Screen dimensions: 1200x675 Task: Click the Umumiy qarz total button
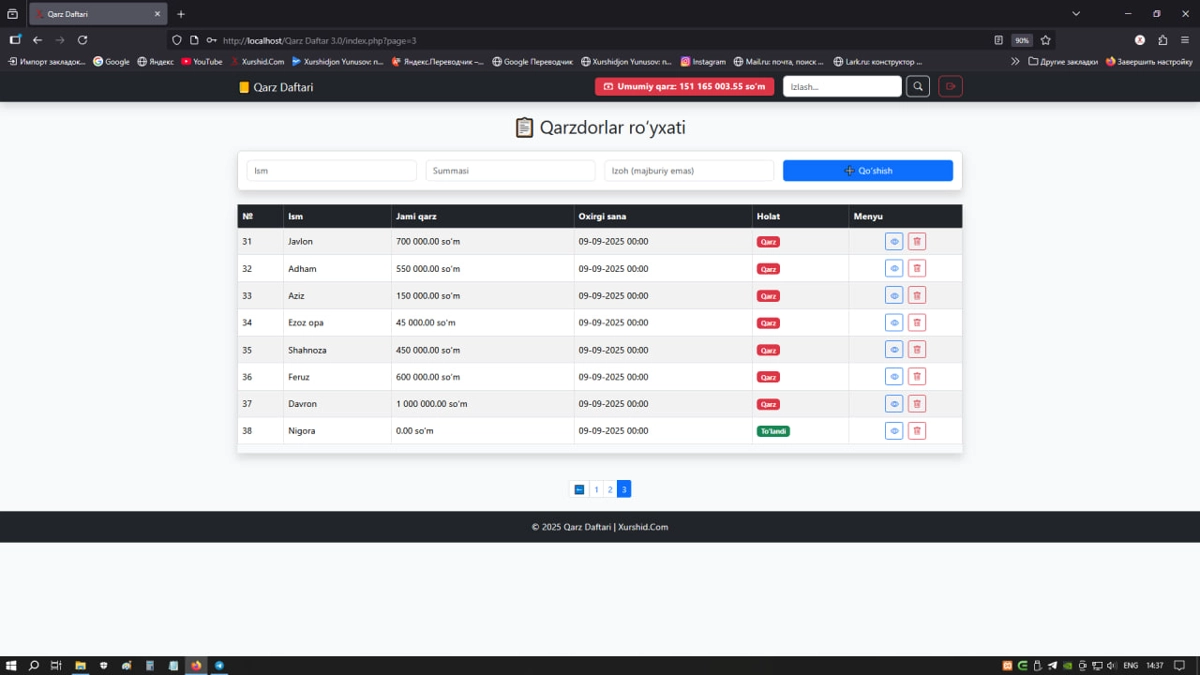(x=684, y=87)
